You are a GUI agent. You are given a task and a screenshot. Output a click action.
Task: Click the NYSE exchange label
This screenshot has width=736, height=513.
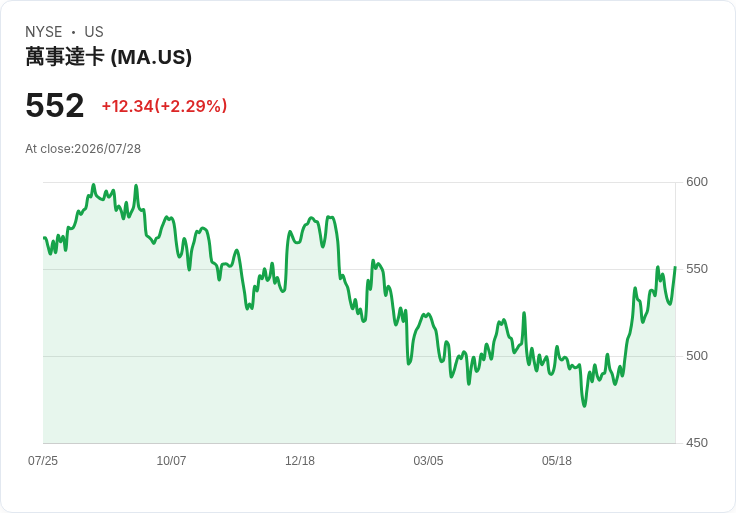pyautogui.click(x=44, y=32)
